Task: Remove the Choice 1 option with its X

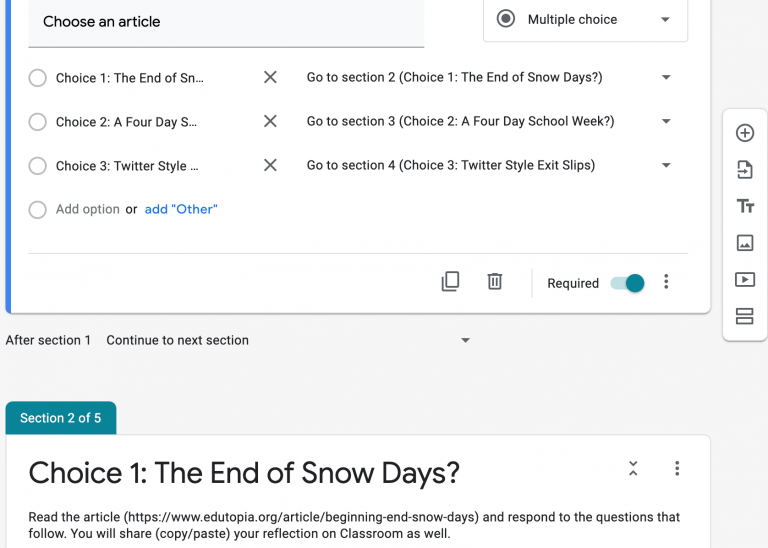Action: (x=270, y=77)
